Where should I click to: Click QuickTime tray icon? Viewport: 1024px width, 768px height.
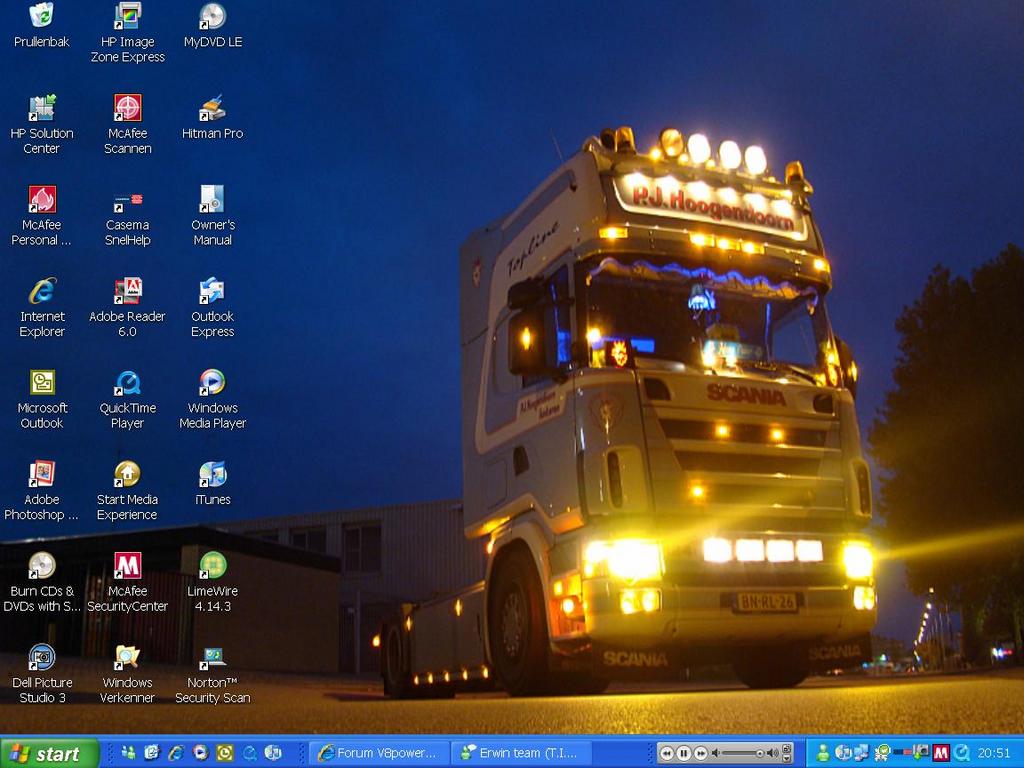point(961,753)
